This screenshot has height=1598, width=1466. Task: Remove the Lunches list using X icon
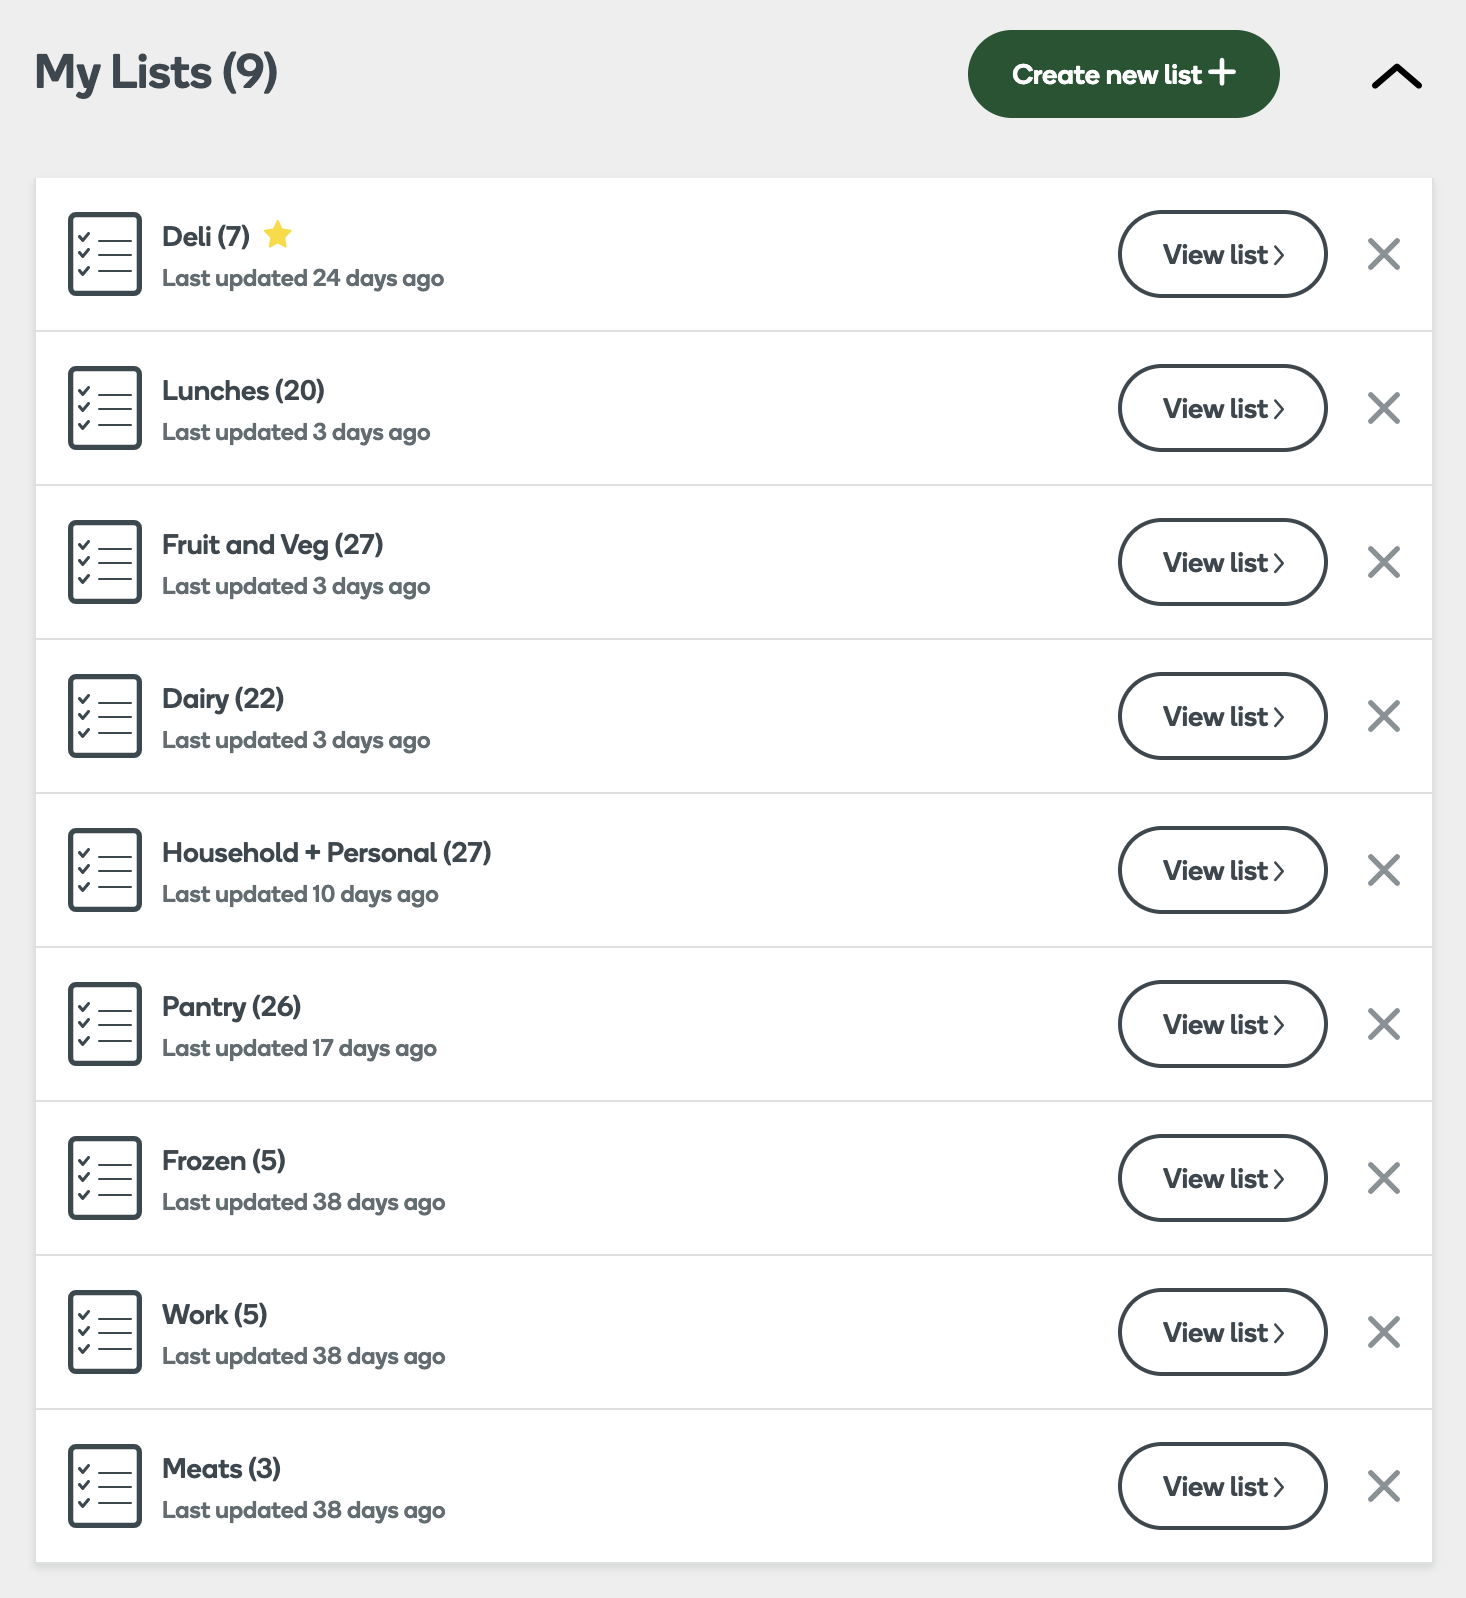(x=1383, y=408)
